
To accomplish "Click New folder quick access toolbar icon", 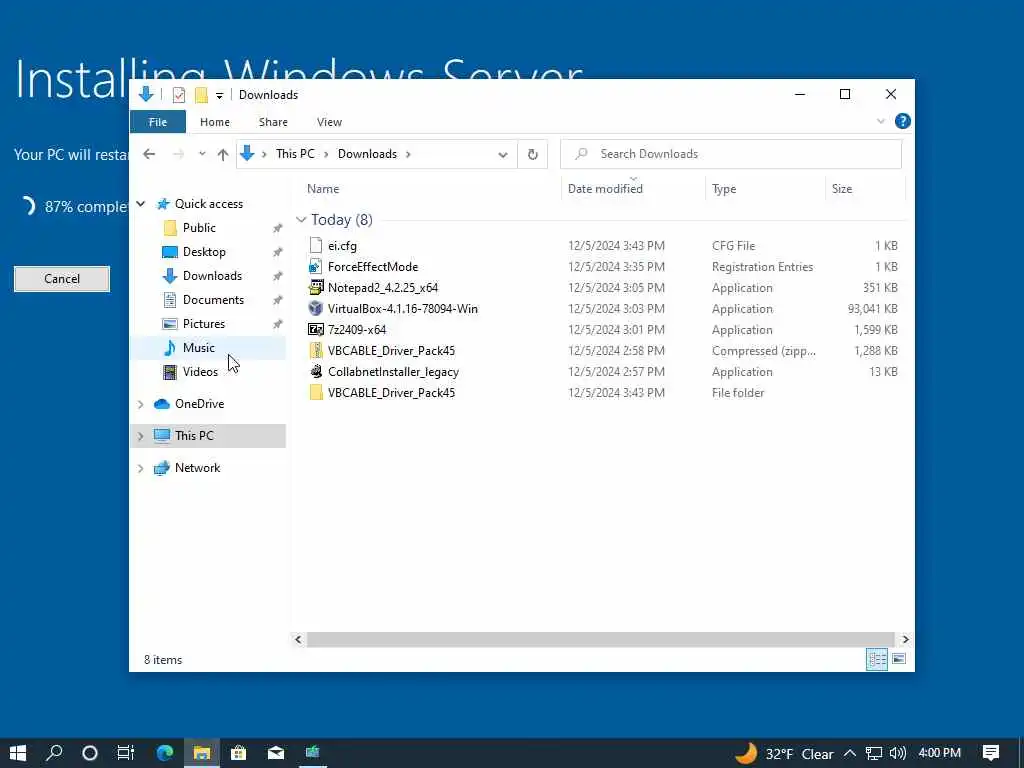I will [x=202, y=95].
